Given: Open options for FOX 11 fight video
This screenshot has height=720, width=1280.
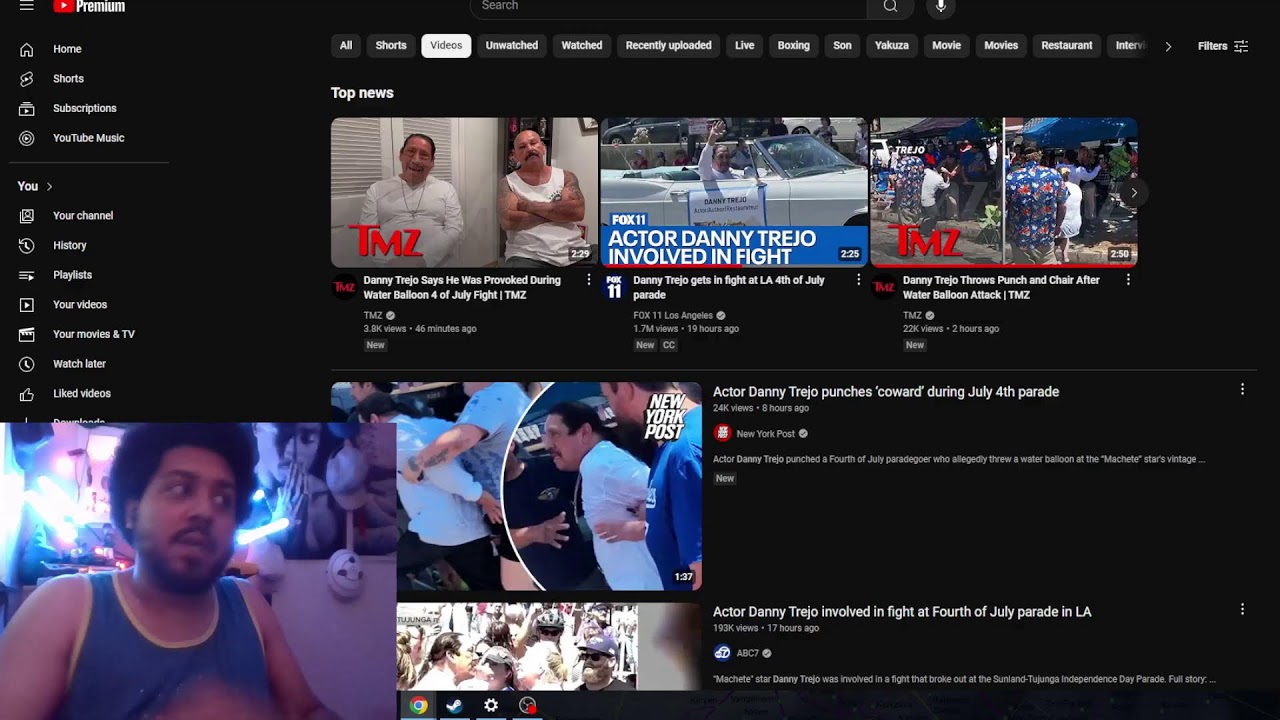Looking at the screenshot, I should pyautogui.click(x=858, y=280).
